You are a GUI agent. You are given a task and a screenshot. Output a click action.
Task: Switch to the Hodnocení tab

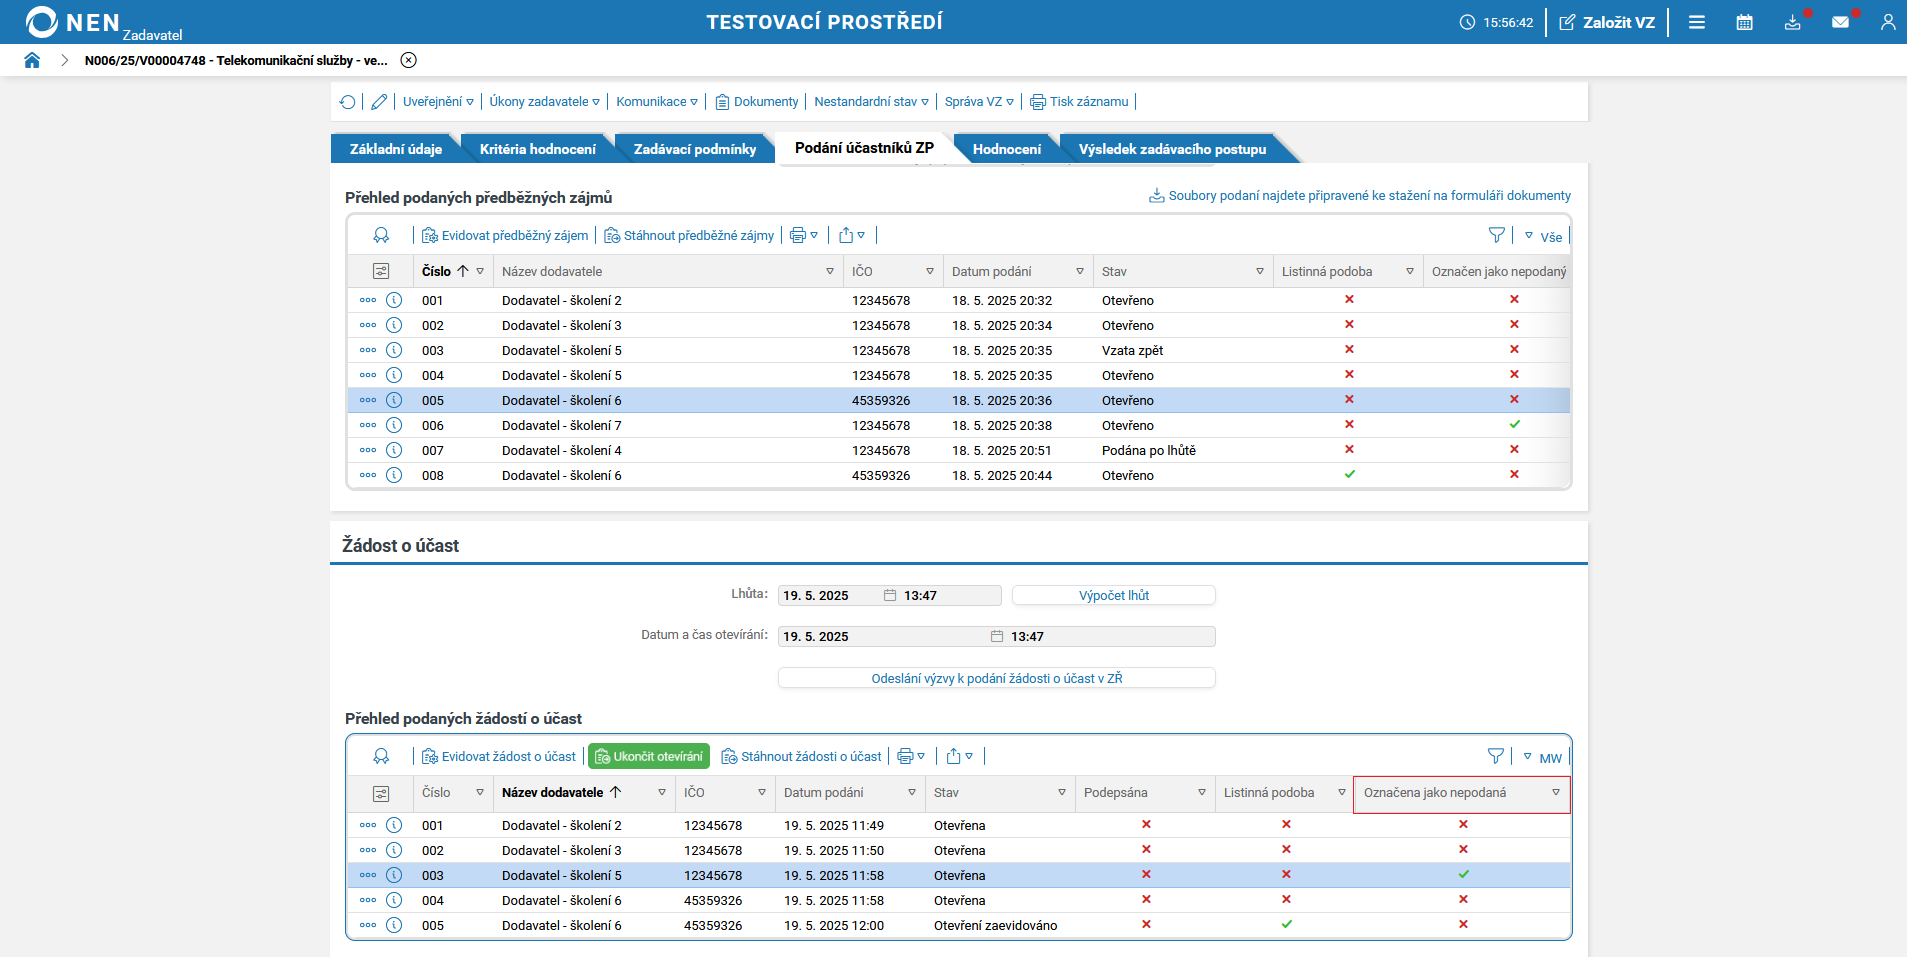1006,149
